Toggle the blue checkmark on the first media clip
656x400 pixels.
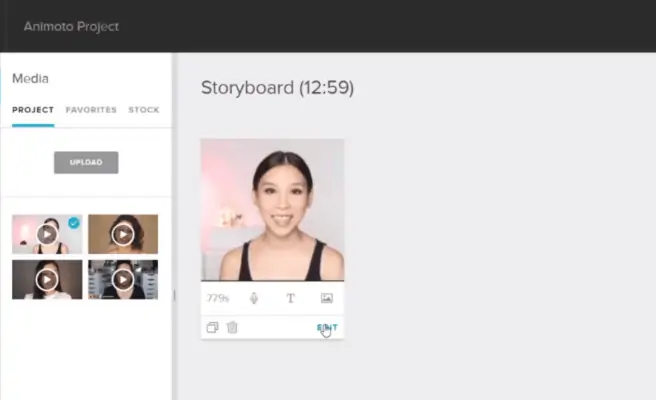point(74,223)
